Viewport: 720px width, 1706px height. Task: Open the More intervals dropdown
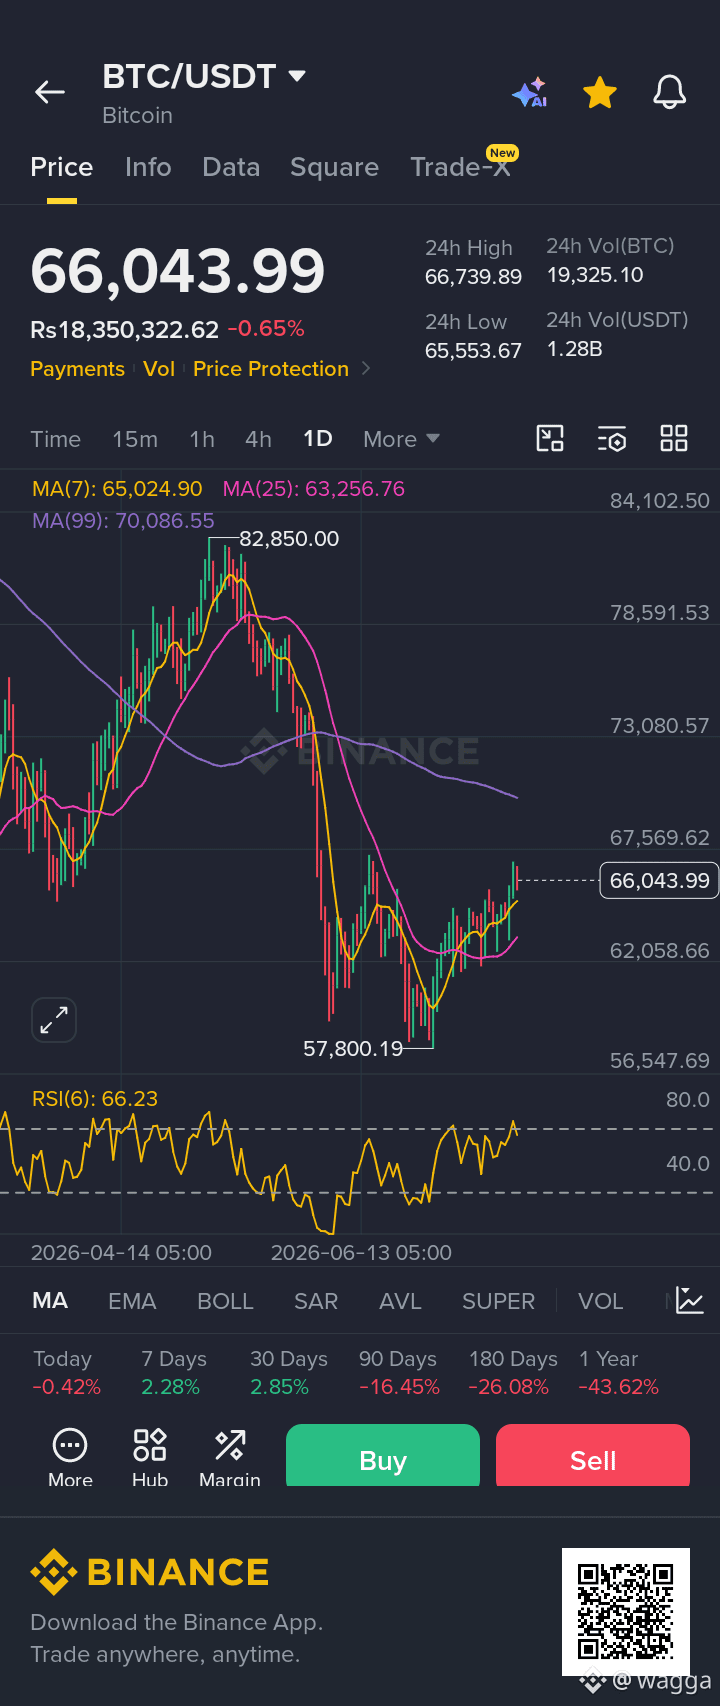(401, 439)
